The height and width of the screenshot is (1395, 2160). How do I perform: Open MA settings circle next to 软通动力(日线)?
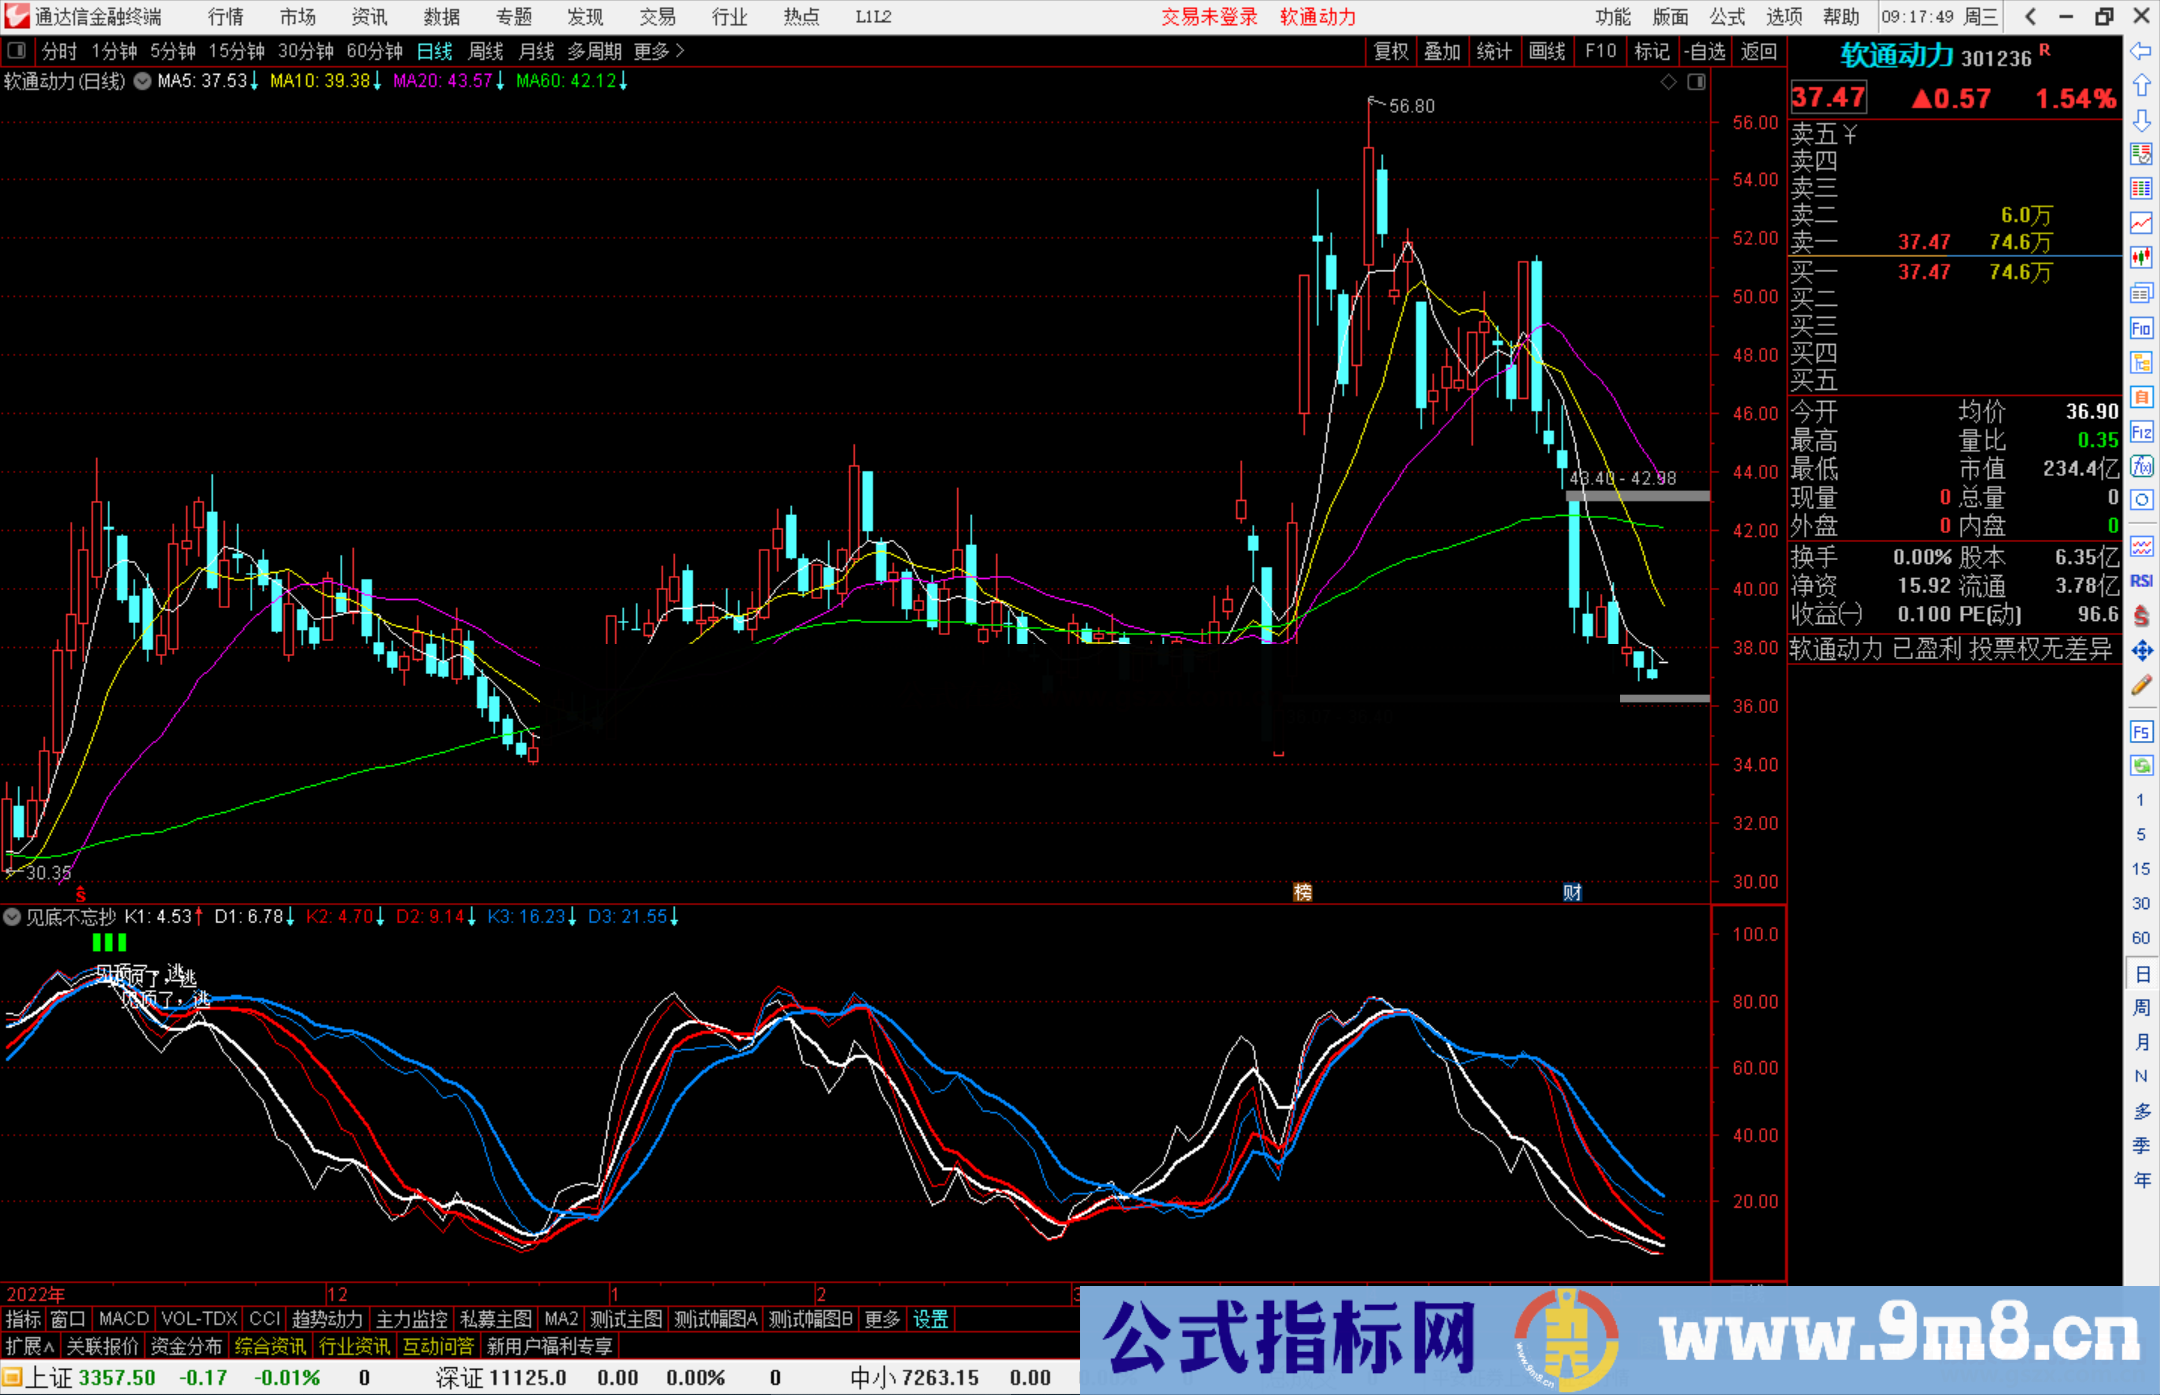(x=142, y=81)
